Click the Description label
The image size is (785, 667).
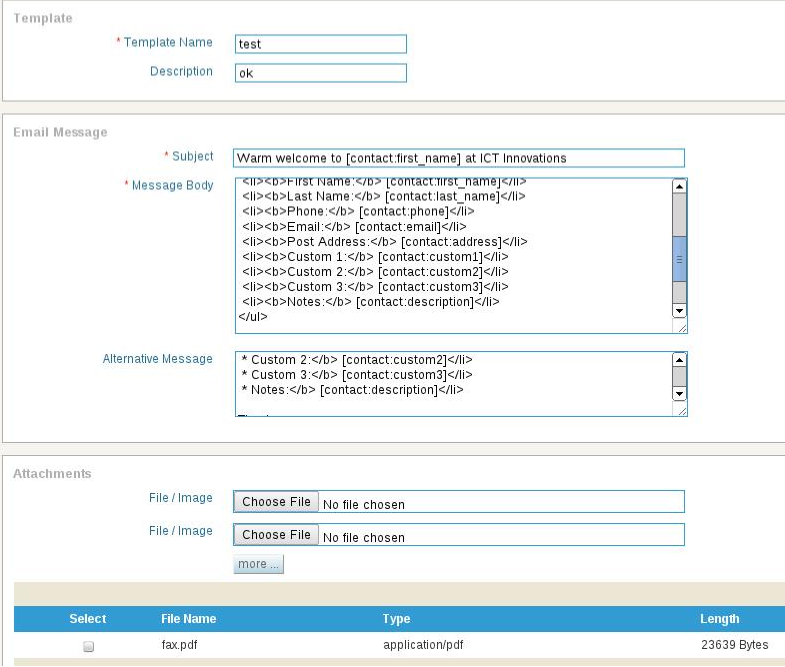(181, 71)
